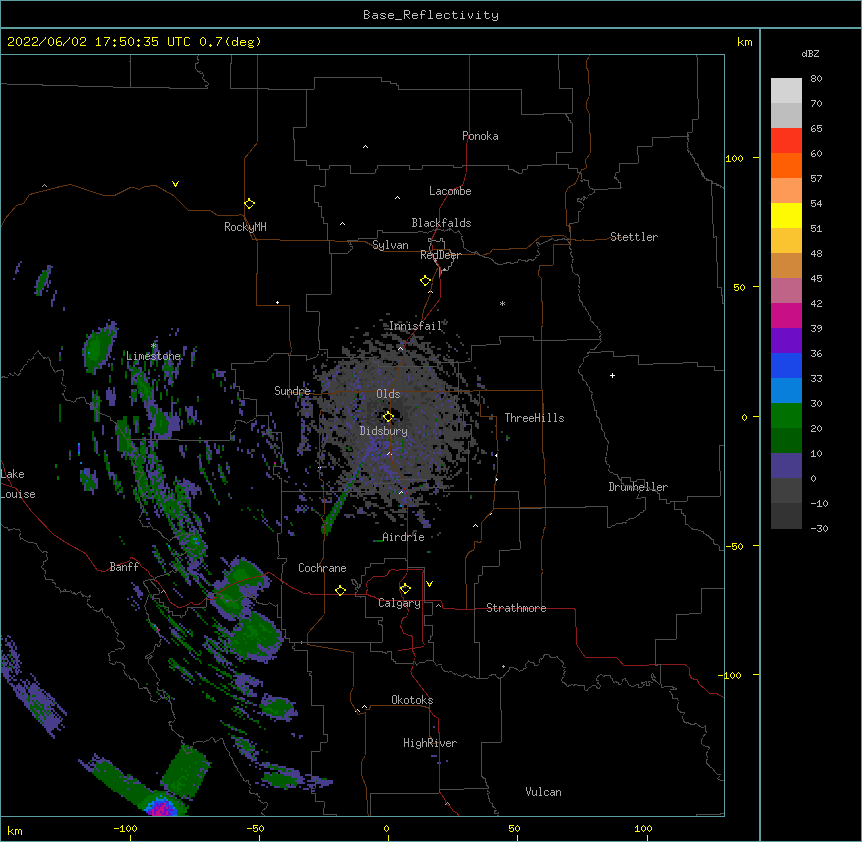Click the Limestone label
The image size is (862, 842).
(x=153, y=356)
